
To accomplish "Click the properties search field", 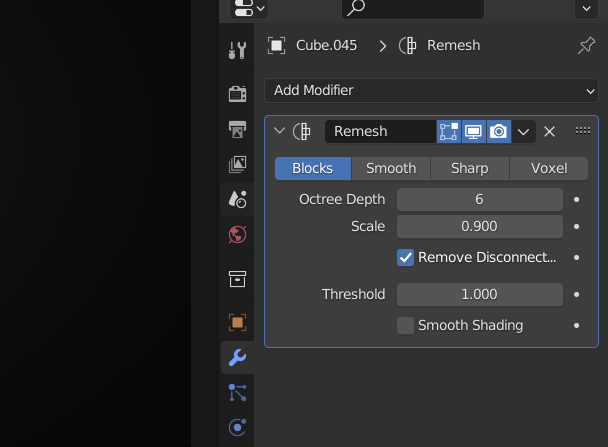I will [413, 8].
